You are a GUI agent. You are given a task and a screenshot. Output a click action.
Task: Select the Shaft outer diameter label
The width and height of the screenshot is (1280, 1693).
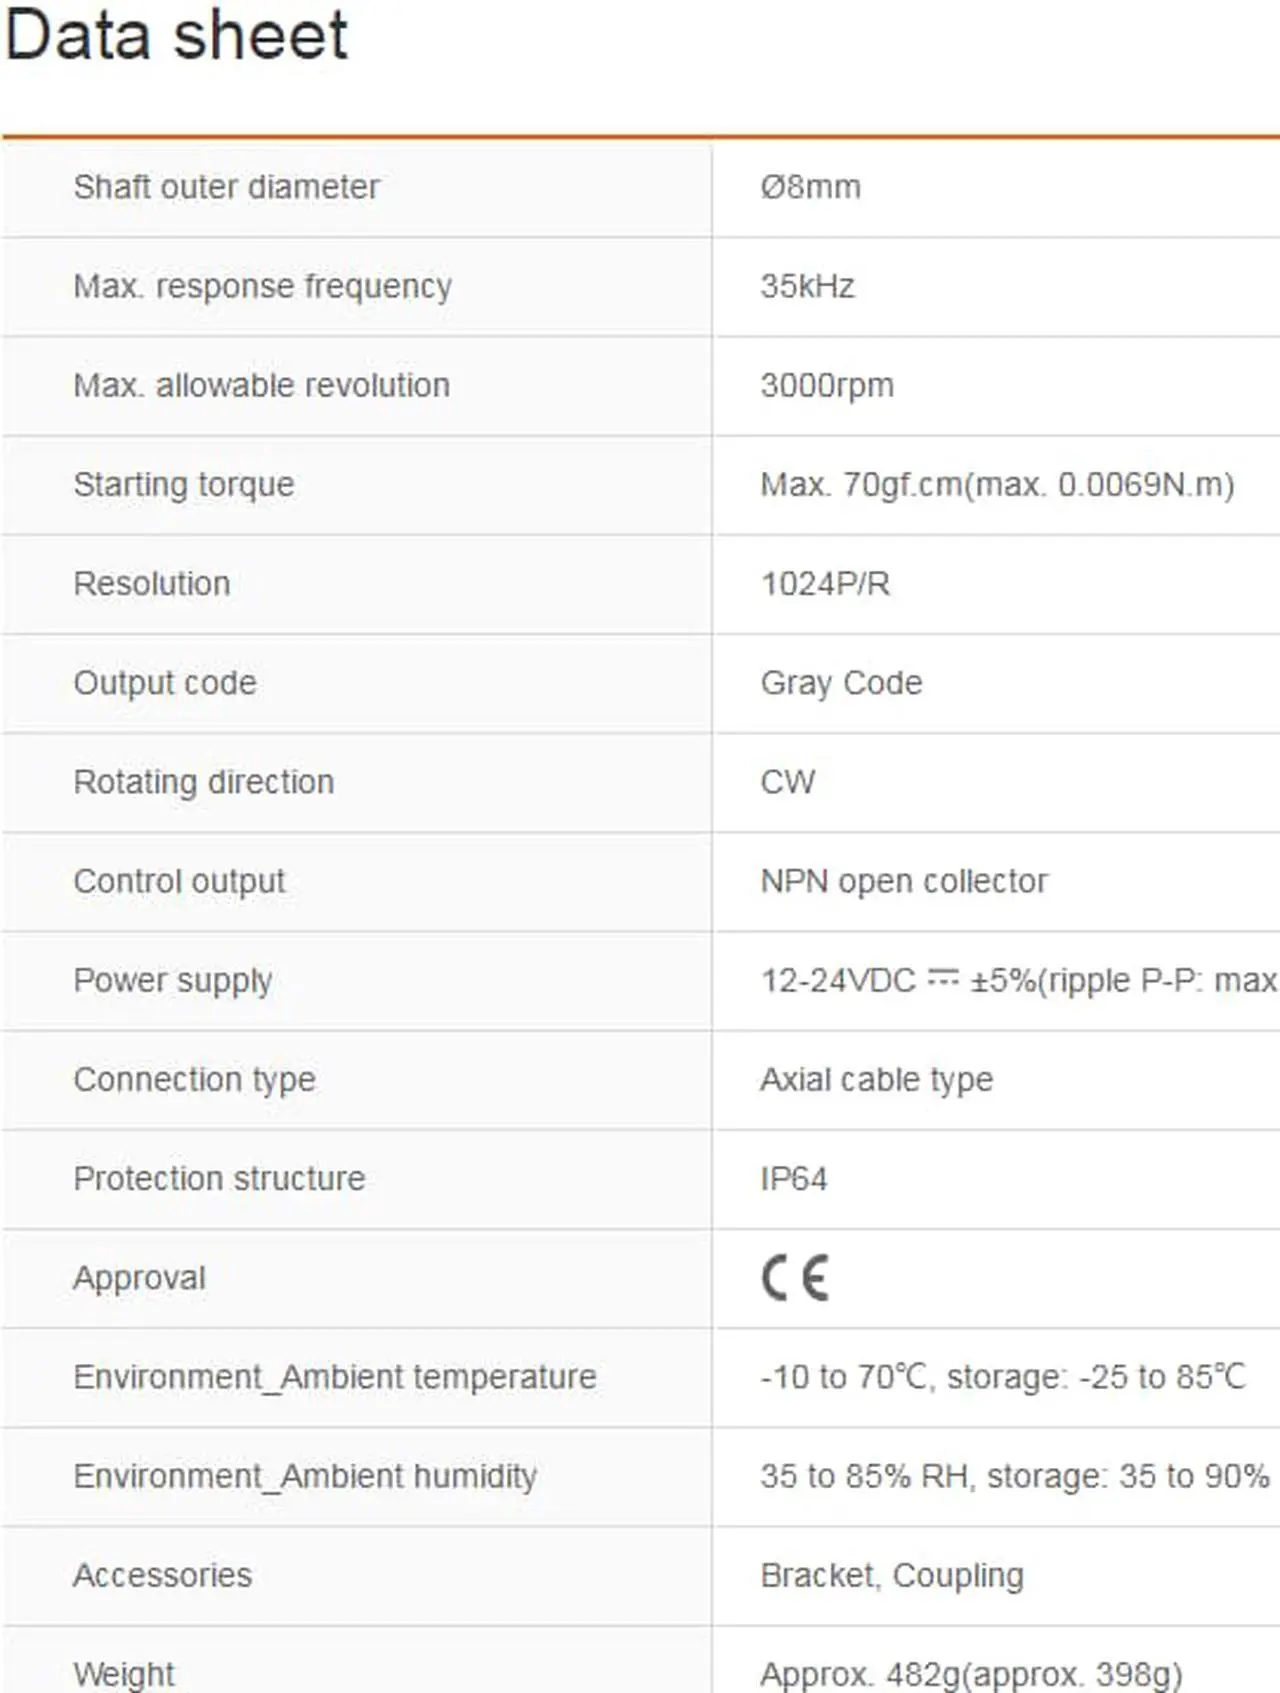[x=227, y=187]
